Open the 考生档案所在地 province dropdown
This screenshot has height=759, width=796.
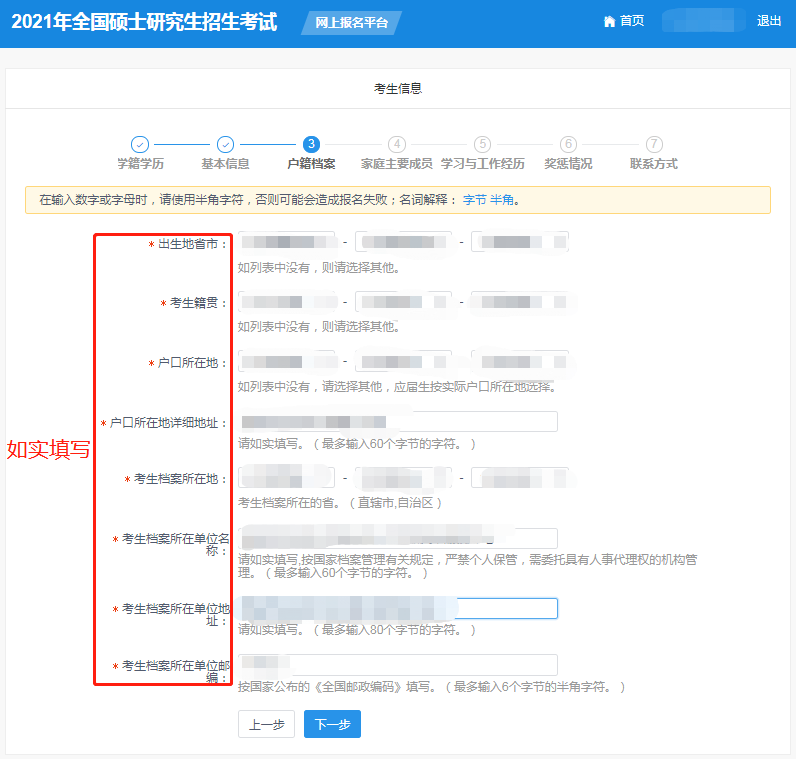(x=287, y=478)
